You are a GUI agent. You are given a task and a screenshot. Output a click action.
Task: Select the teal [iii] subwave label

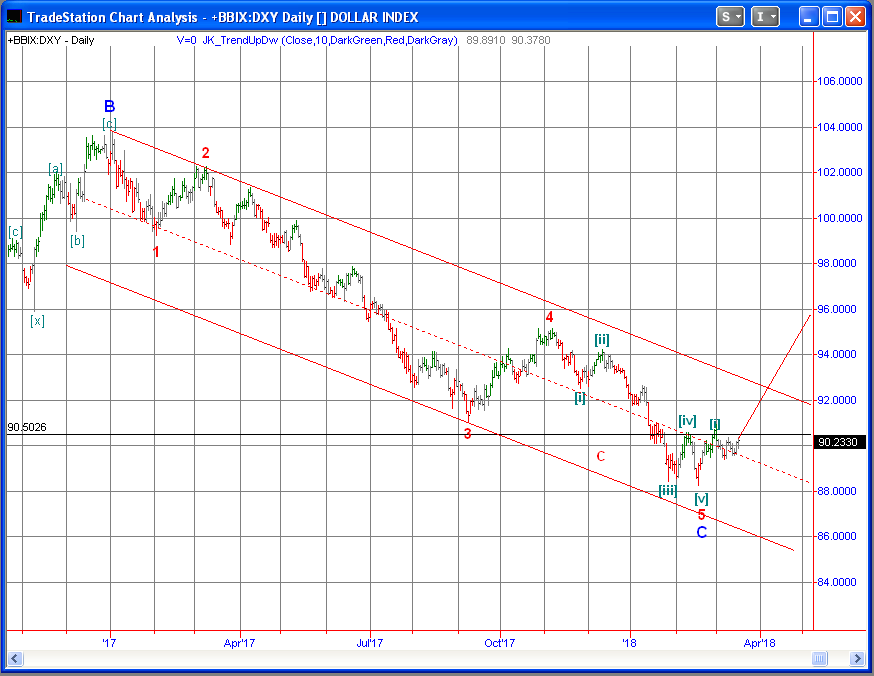tap(668, 490)
